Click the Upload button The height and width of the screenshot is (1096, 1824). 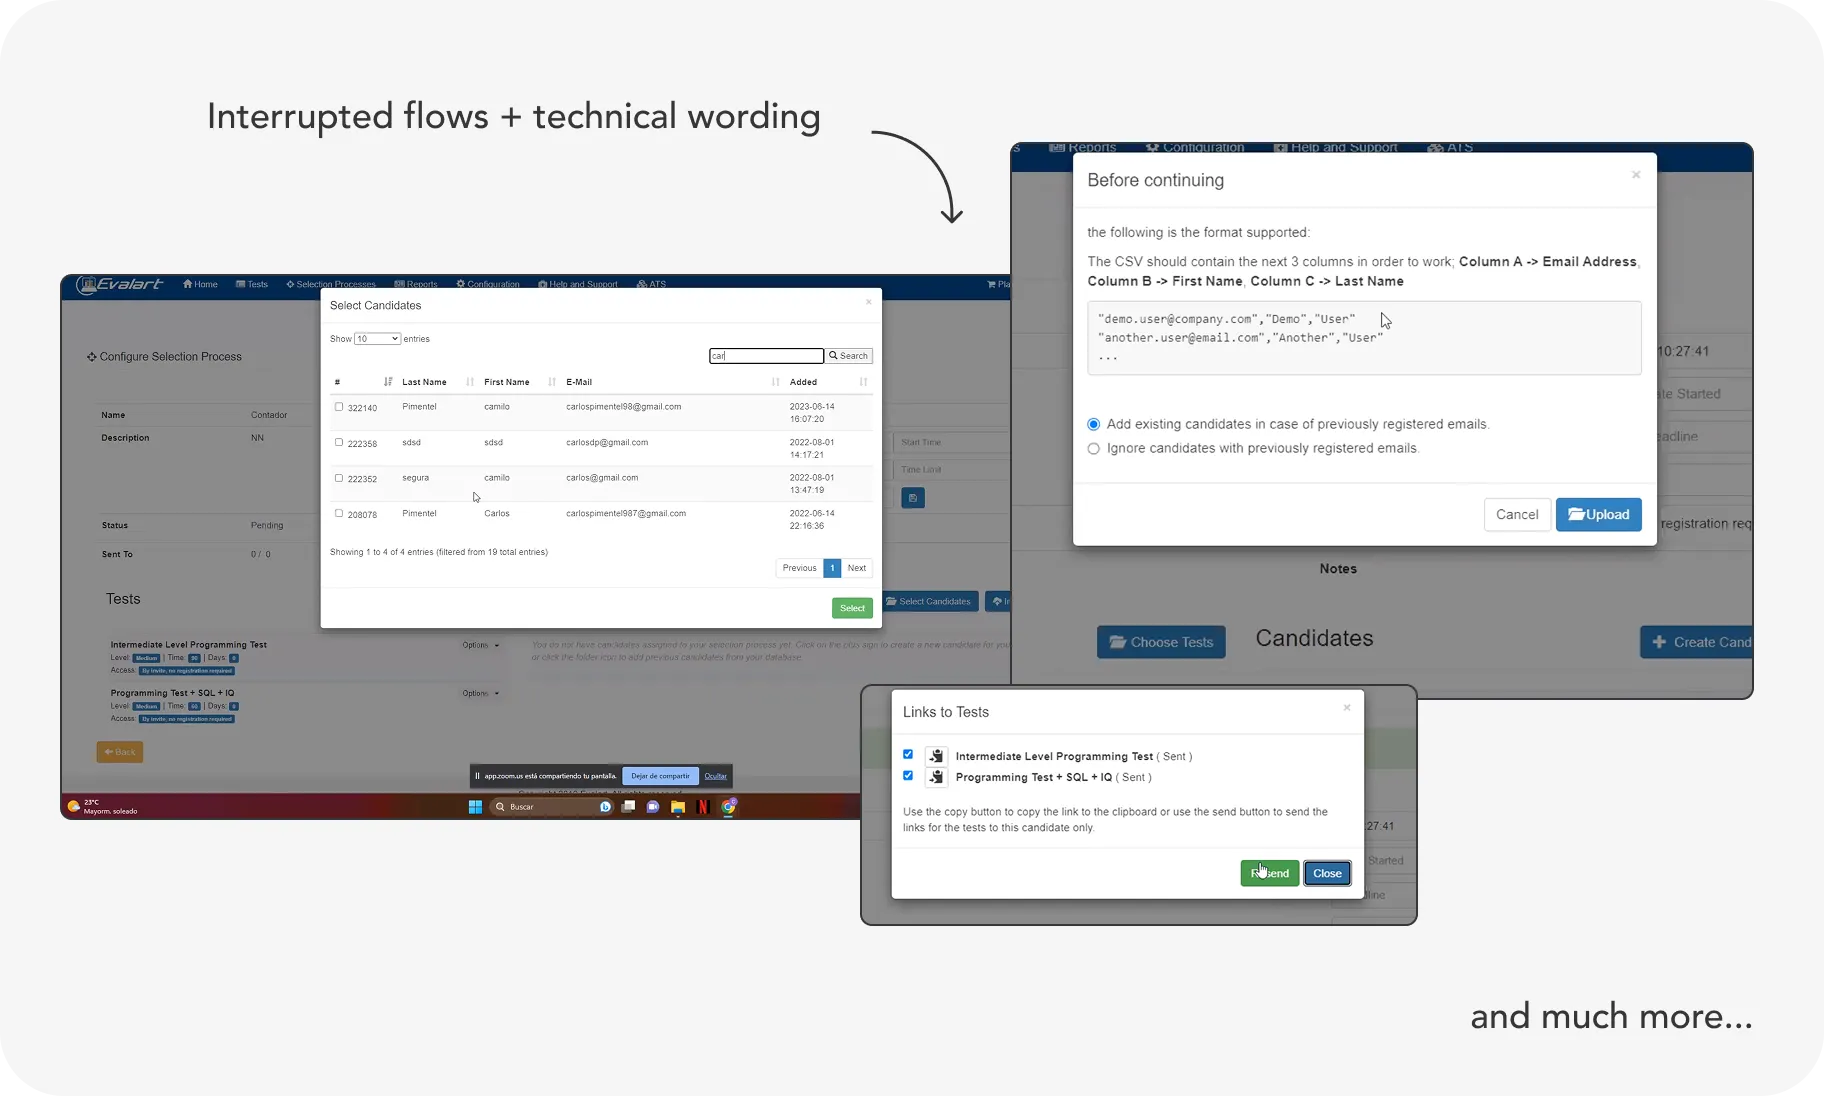point(1599,514)
